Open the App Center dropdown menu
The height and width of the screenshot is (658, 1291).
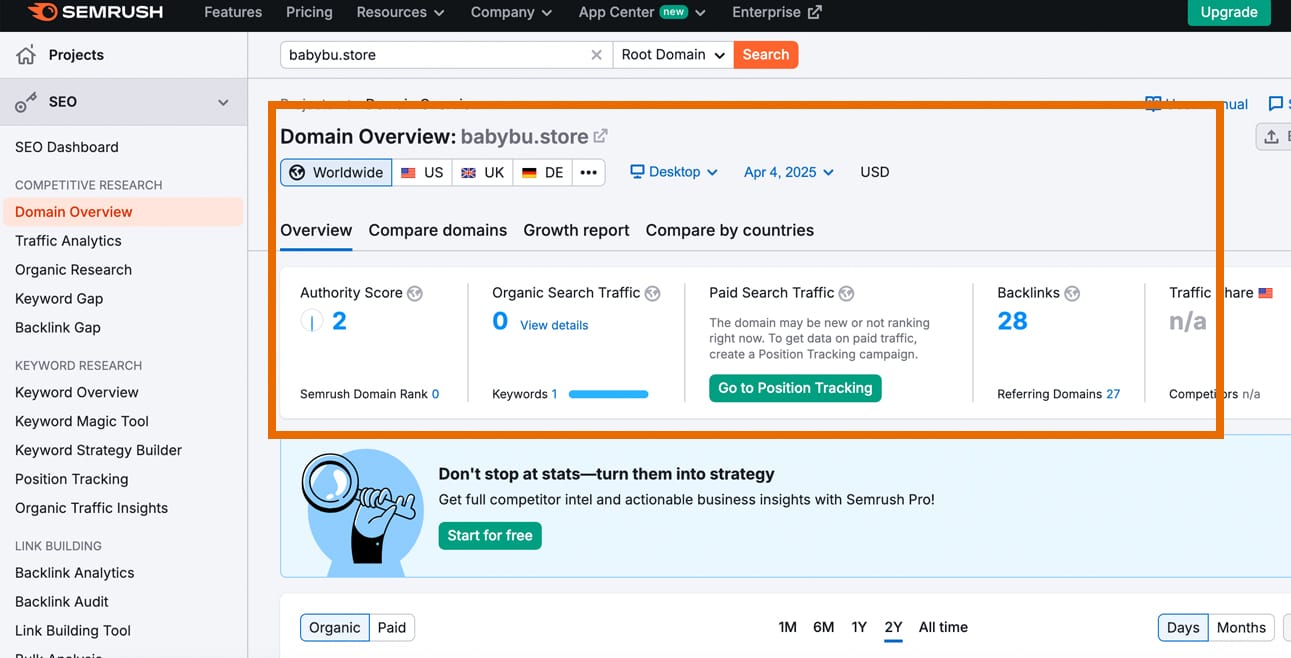point(642,12)
